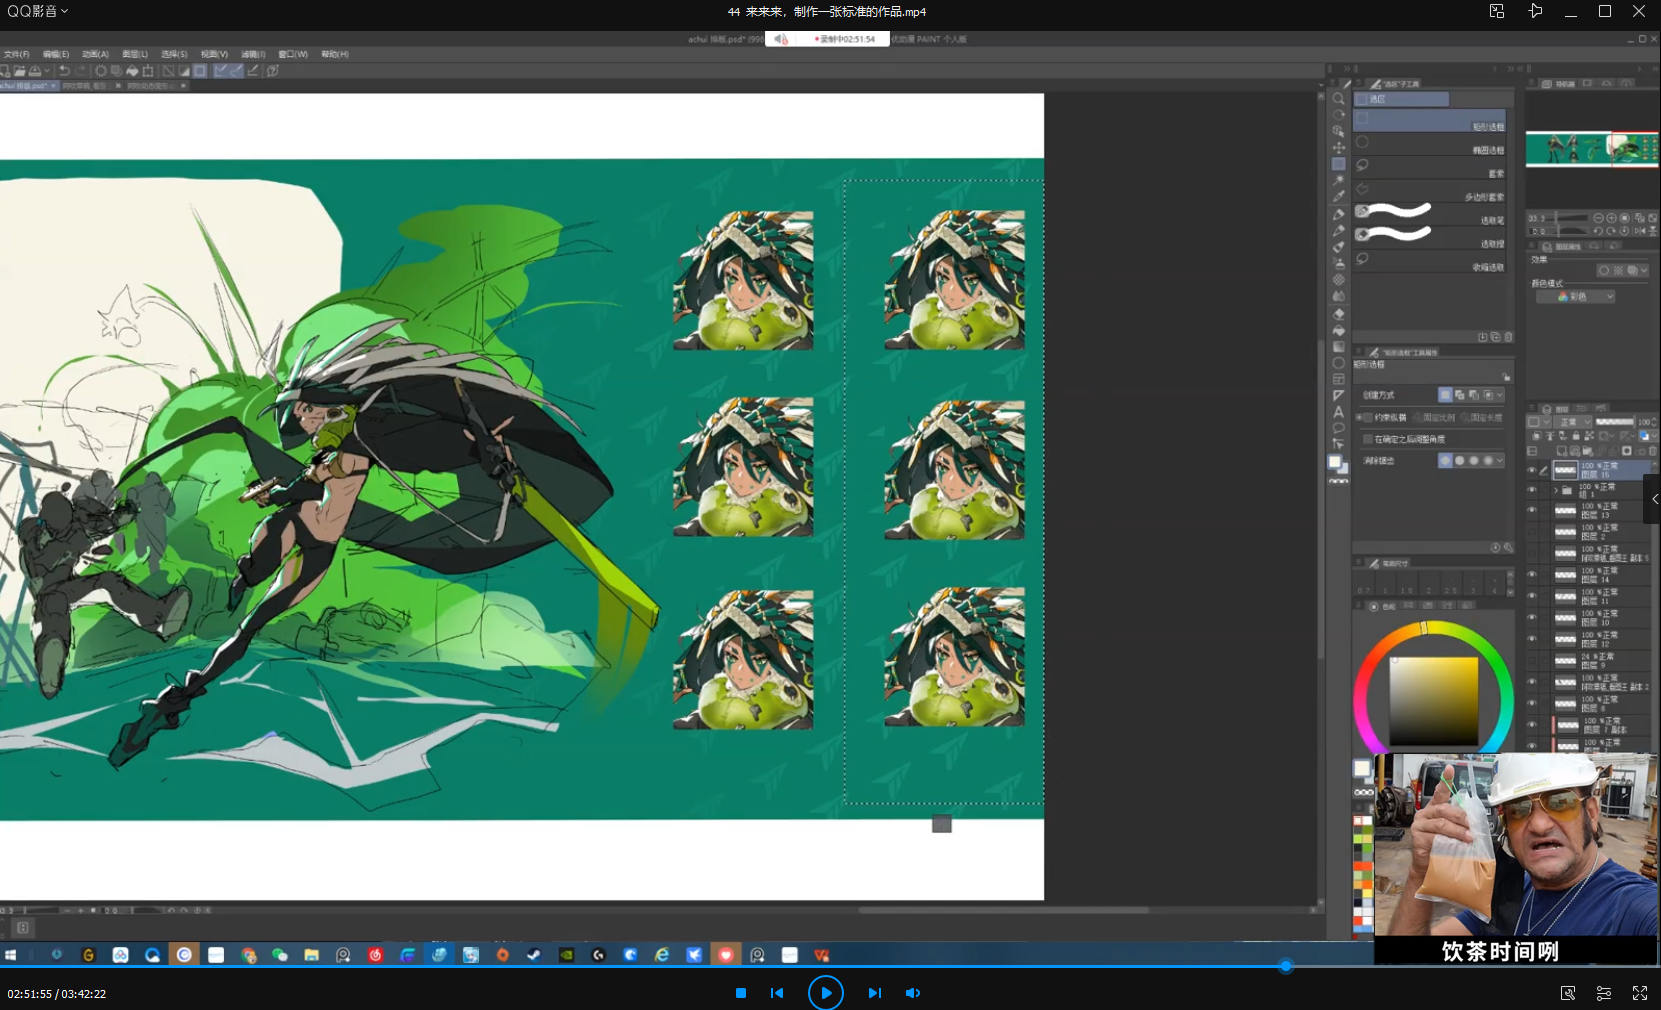The width and height of the screenshot is (1661, 1010).
Task: Toggle visibility of layer 图层 14
Action: (1532, 575)
